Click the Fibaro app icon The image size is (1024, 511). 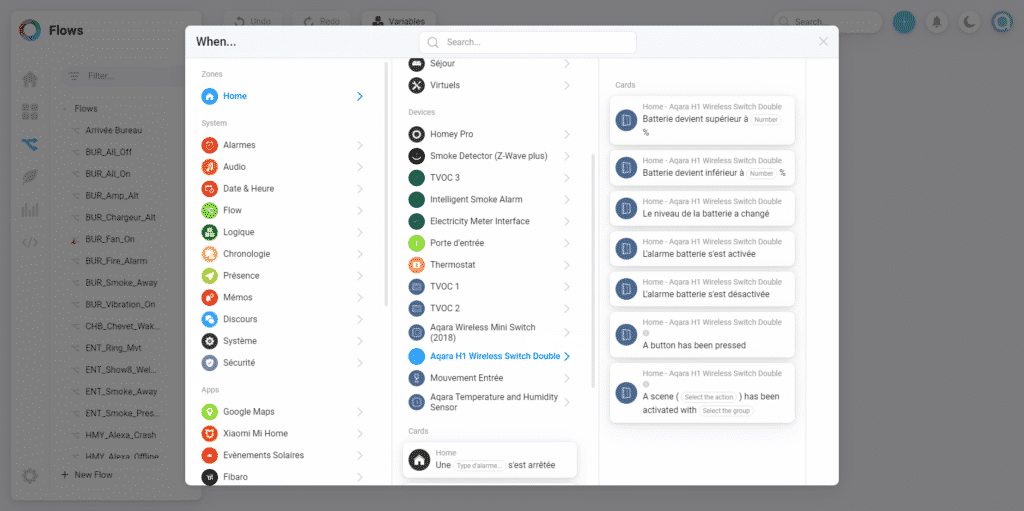(210, 477)
